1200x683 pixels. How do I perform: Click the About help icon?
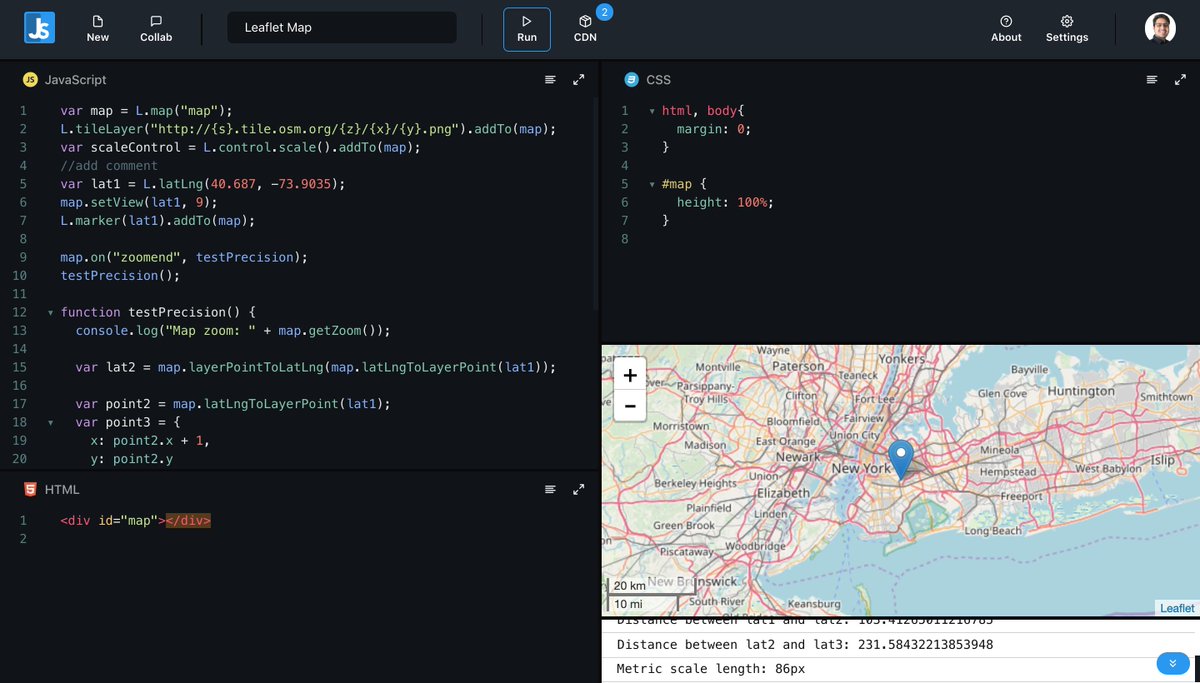click(1005, 28)
